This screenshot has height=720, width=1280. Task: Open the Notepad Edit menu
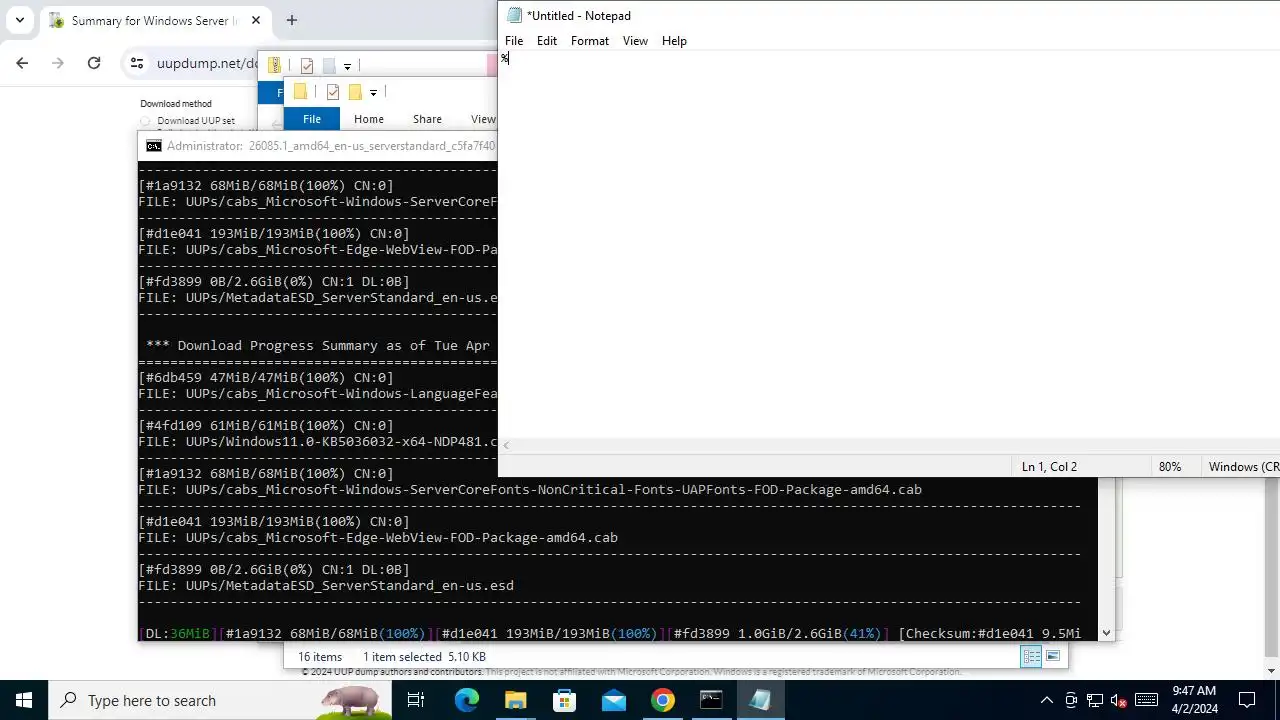coord(546,41)
